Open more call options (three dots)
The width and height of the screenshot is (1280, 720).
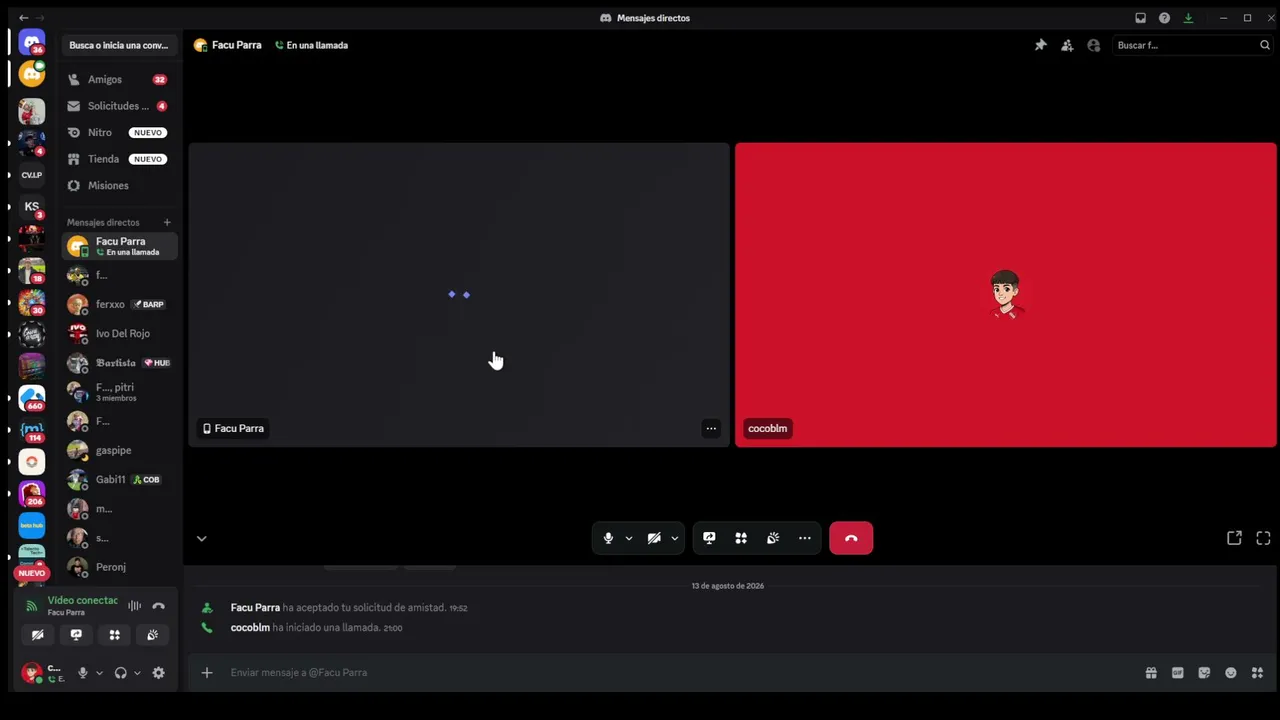coord(805,538)
